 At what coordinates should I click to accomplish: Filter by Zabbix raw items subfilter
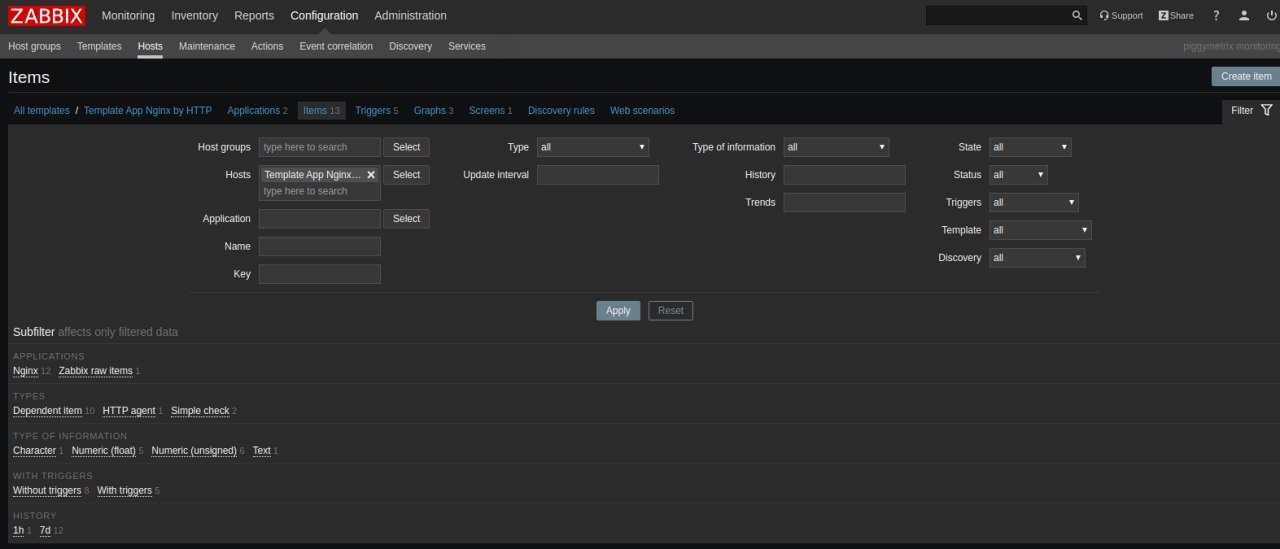pos(95,371)
